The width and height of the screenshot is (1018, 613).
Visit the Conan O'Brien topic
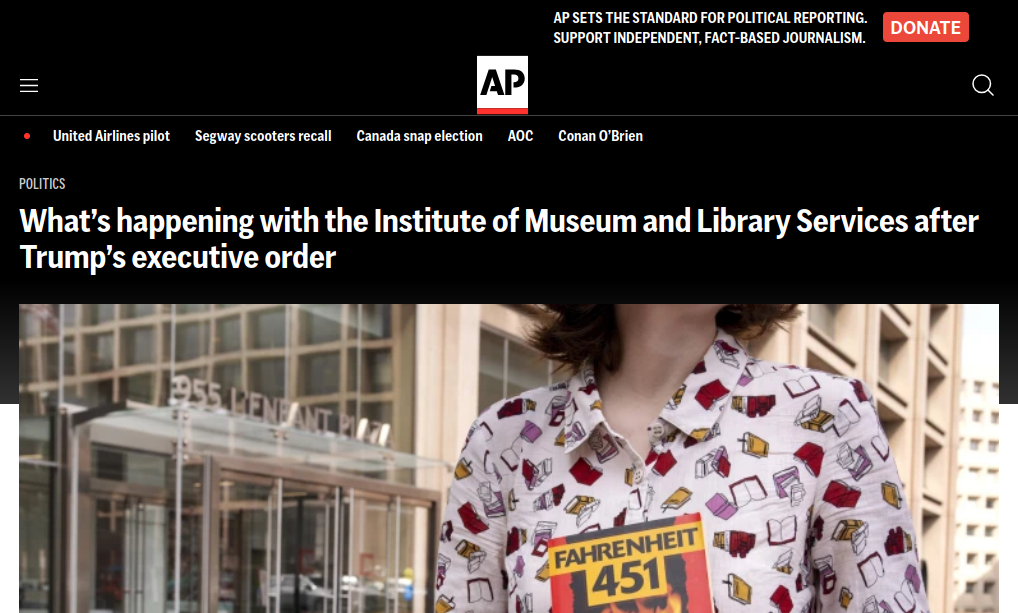coord(601,136)
